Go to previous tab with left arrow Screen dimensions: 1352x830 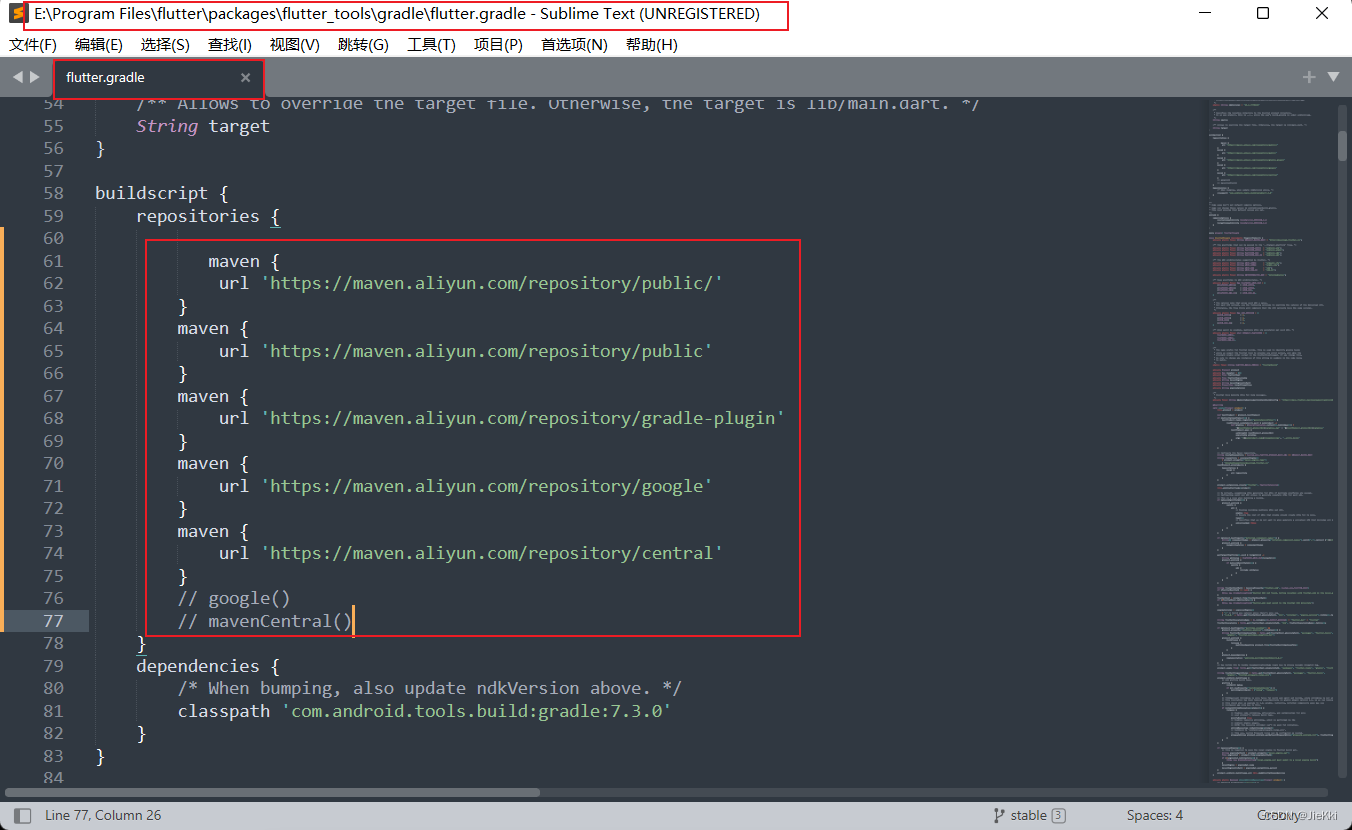[17, 77]
